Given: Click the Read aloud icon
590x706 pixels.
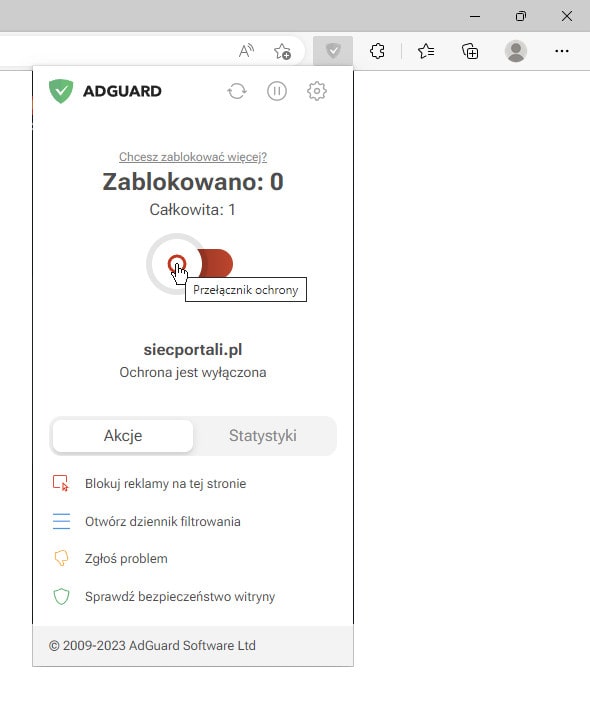Looking at the screenshot, I should [246, 51].
